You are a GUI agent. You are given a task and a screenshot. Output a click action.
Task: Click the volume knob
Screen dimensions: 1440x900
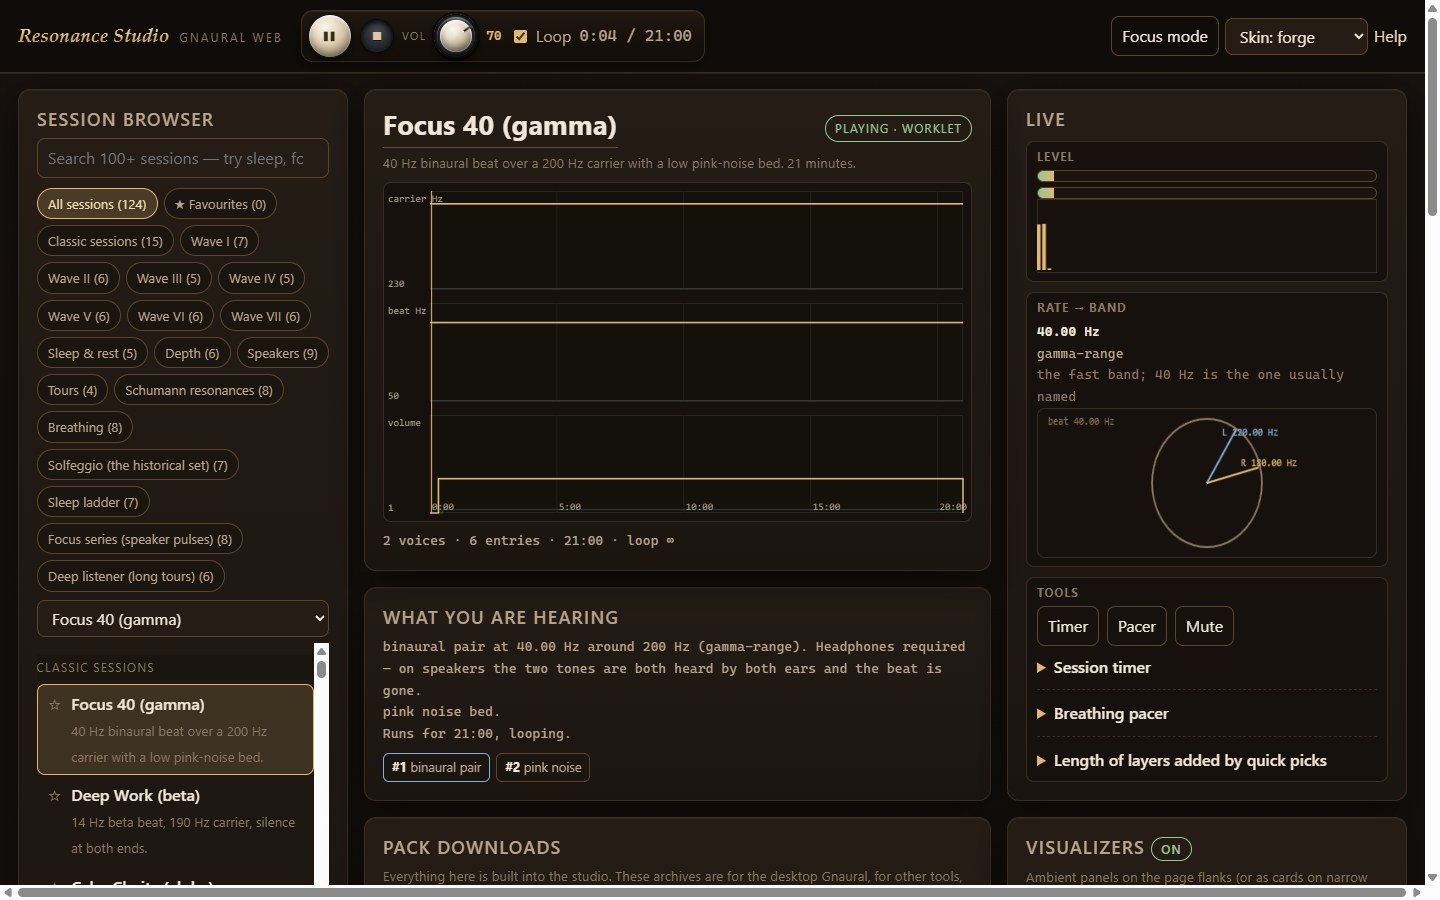click(x=456, y=36)
